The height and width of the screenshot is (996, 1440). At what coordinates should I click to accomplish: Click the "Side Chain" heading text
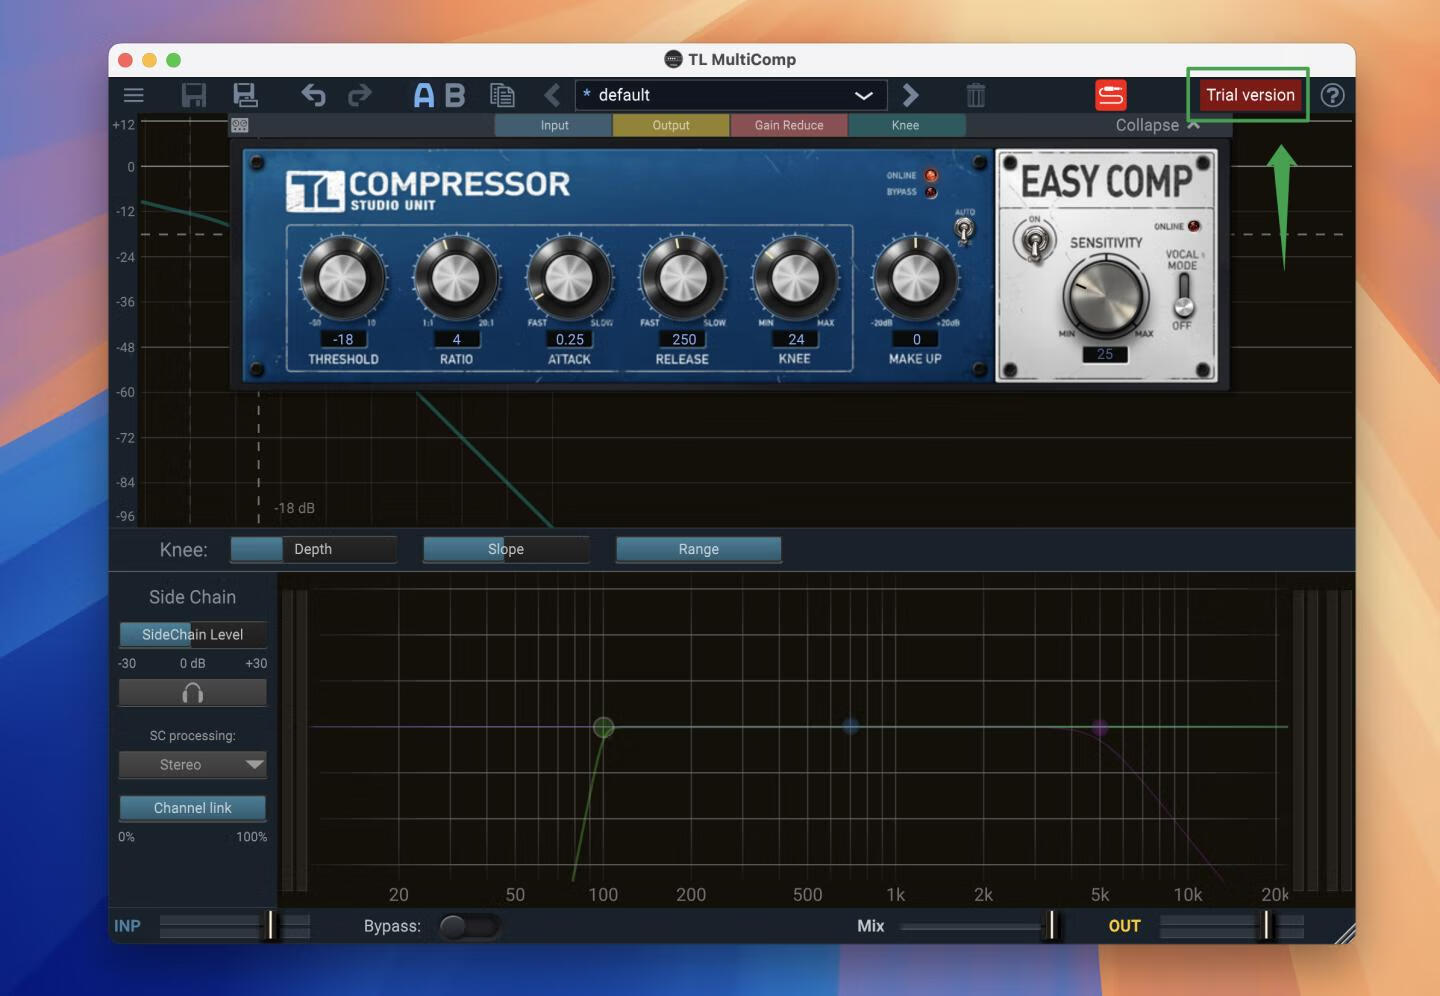click(193, 597)
